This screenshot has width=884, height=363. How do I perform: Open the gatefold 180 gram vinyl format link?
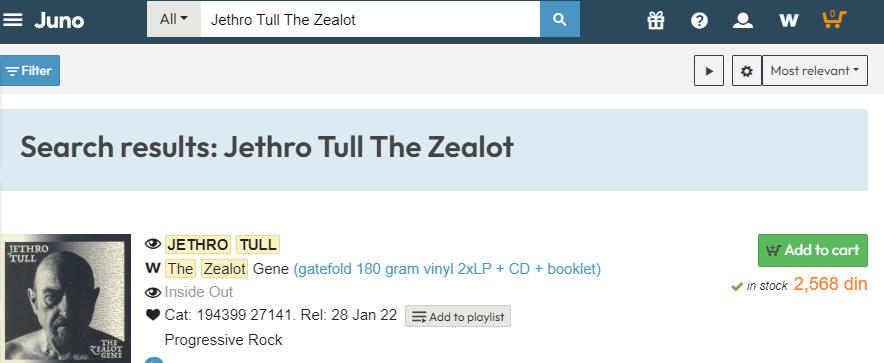click(x=447, y=269)
